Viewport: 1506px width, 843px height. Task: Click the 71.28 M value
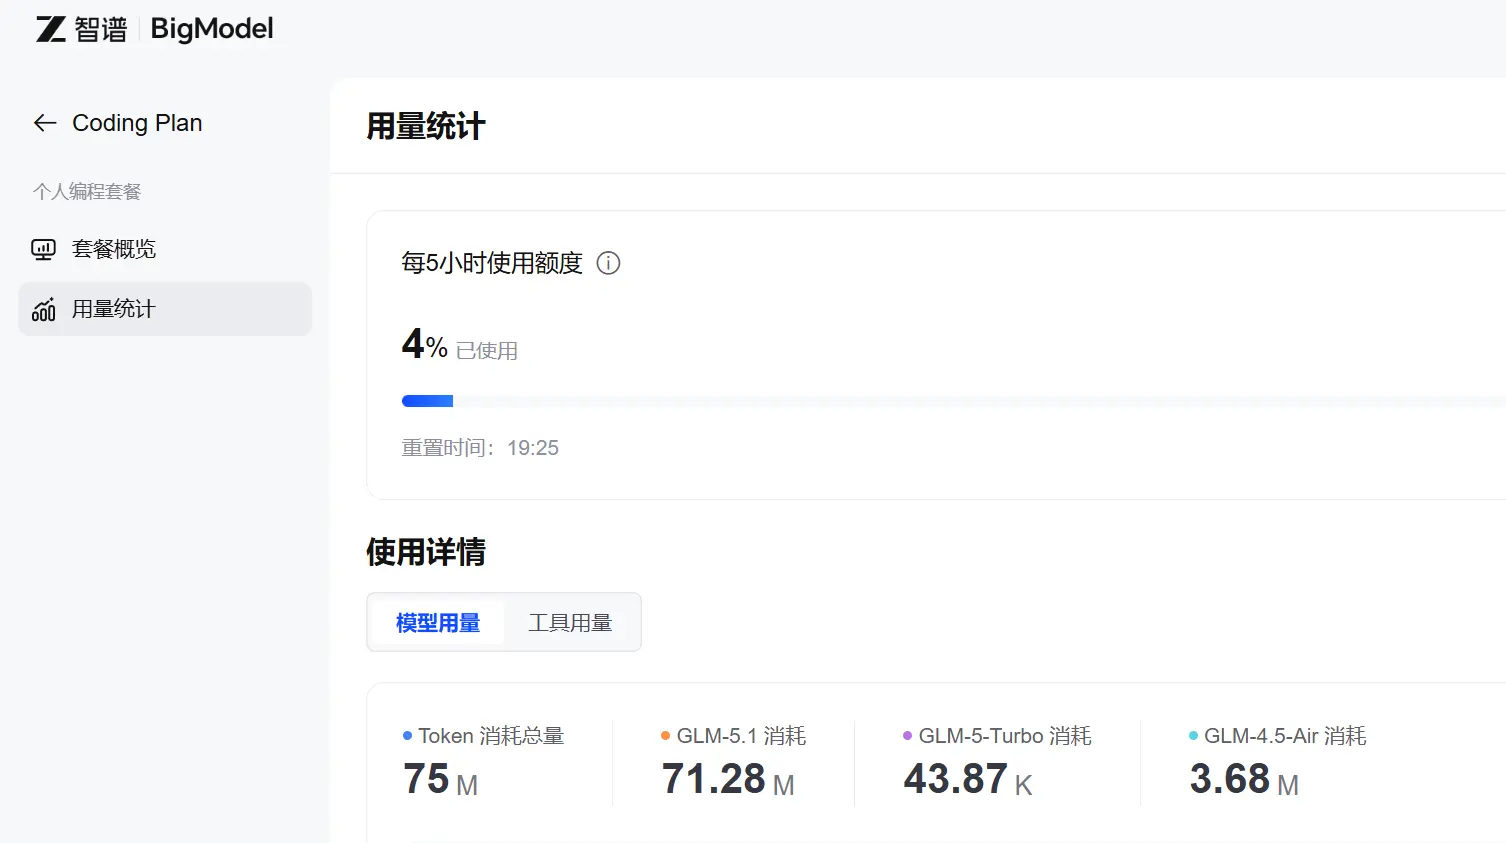728,779
